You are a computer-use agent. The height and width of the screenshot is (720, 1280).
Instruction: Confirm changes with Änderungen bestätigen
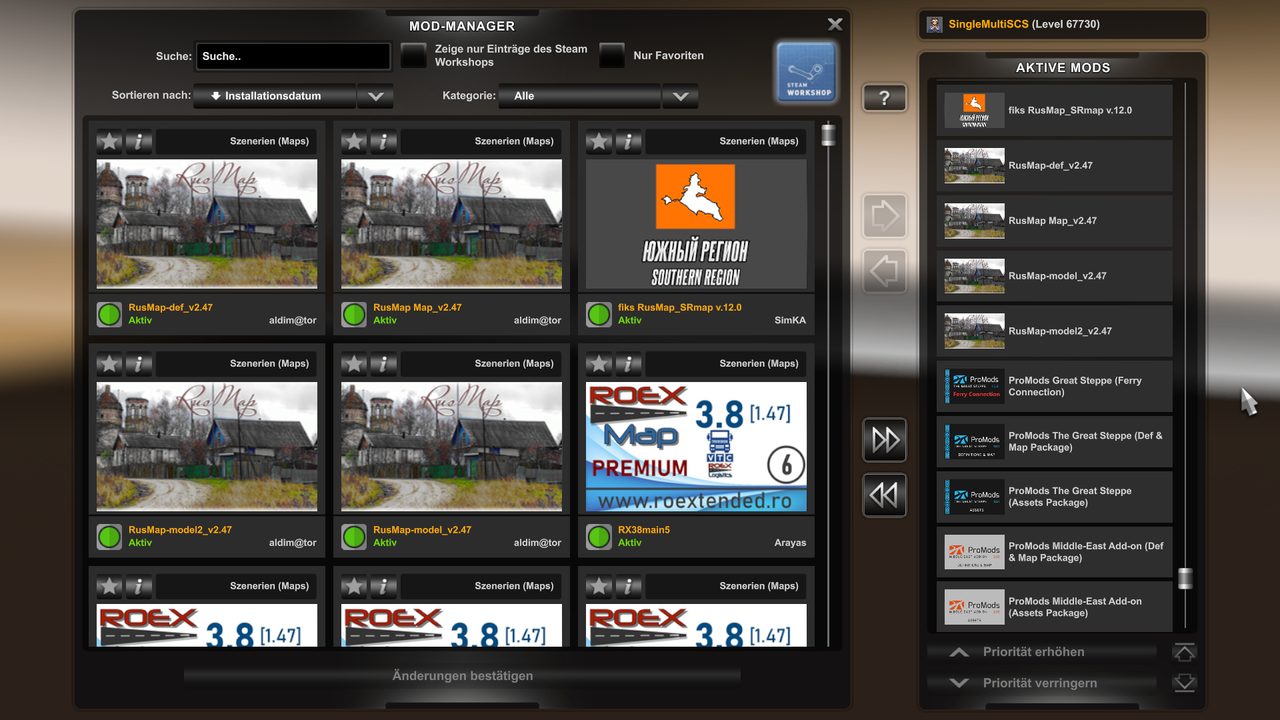pyautogui.click(x=462, y=676)
